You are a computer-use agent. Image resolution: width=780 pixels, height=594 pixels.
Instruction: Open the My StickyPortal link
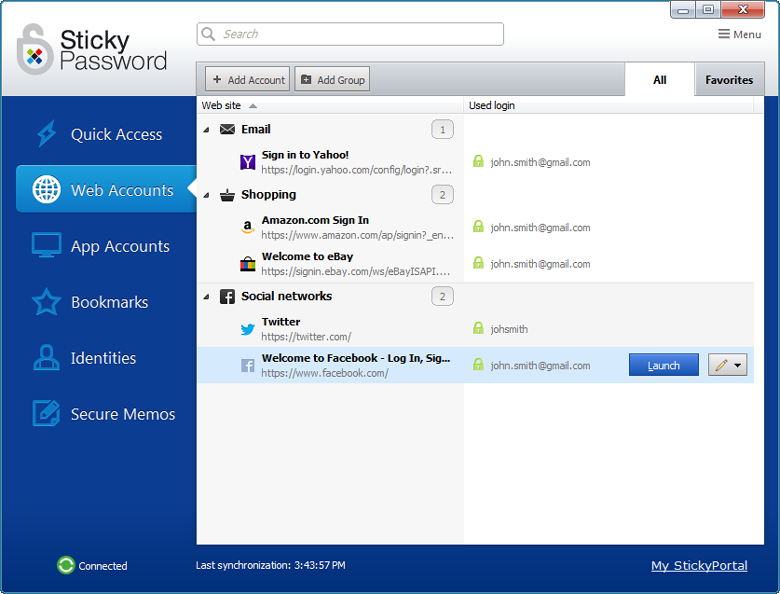699,566
